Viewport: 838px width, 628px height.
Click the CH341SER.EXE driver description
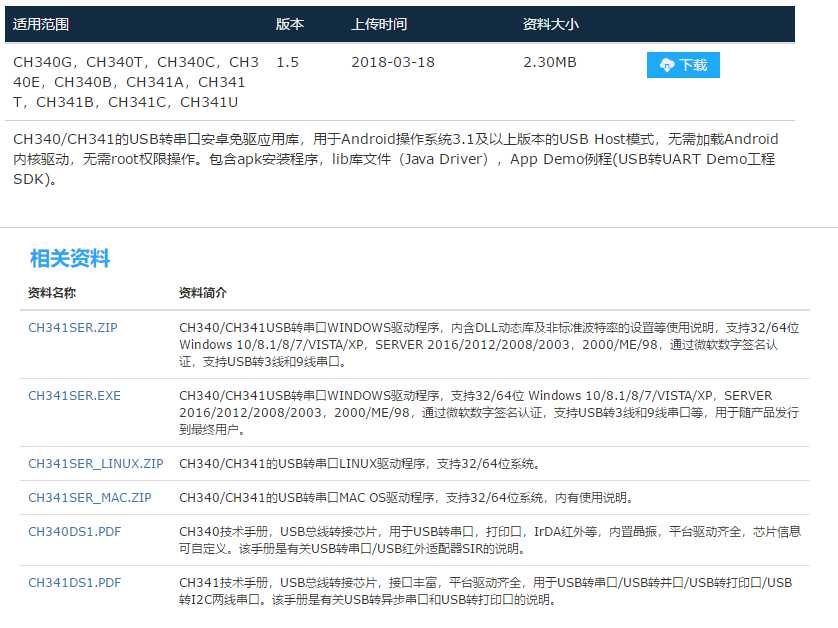point(489,413)
